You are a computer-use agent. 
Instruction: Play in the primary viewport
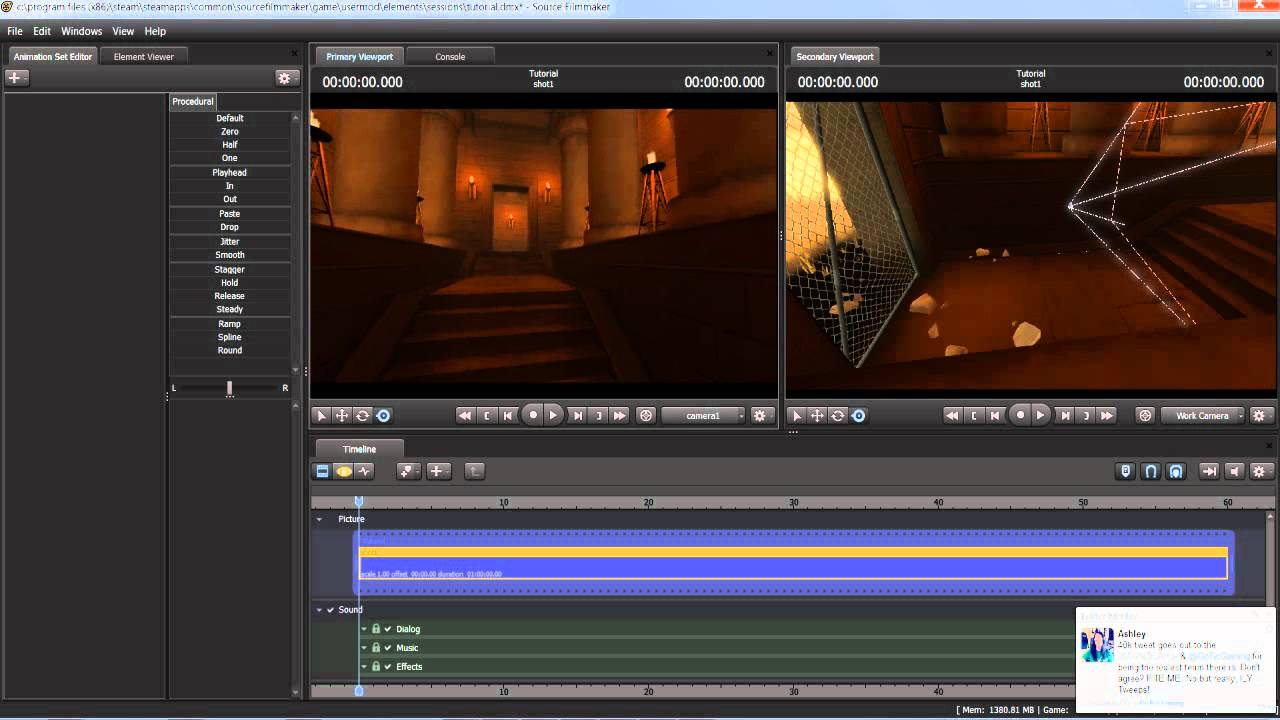553,415
